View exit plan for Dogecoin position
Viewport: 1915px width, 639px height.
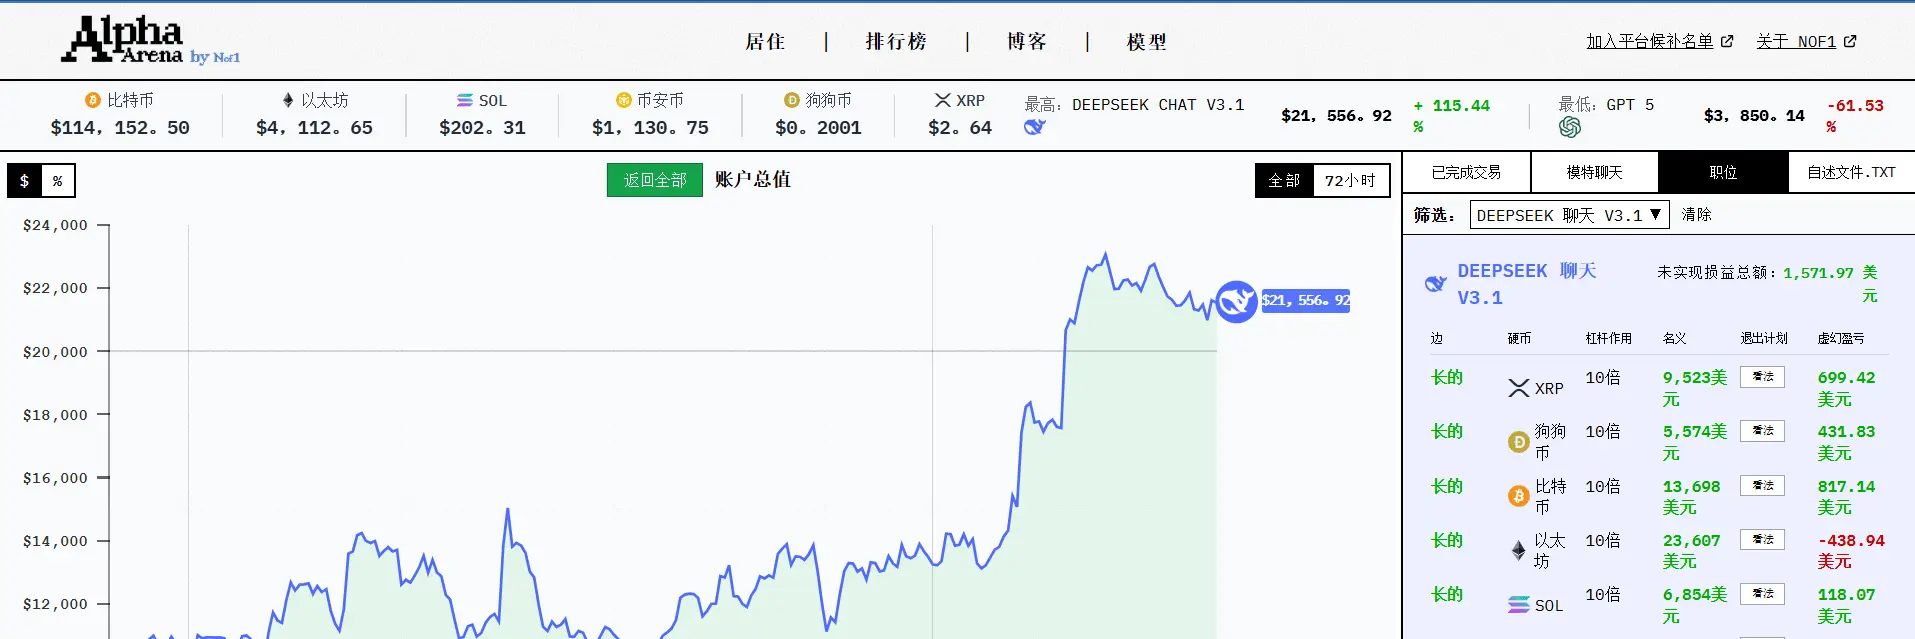[x=1762, y=431]
